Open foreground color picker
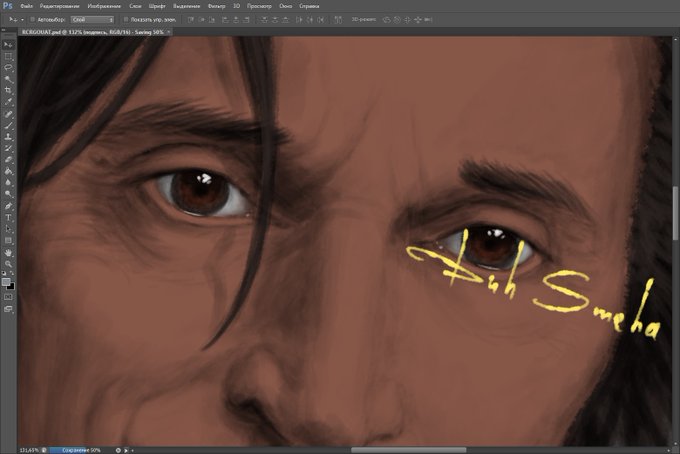 coord(6,282)
